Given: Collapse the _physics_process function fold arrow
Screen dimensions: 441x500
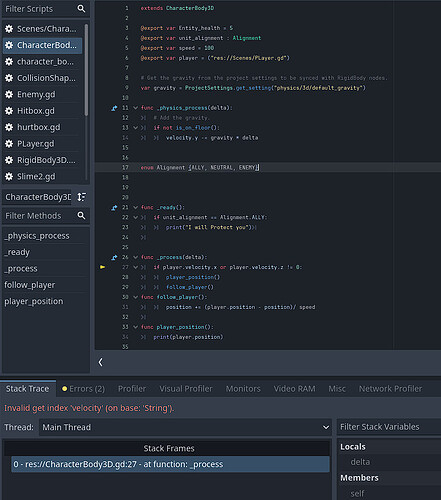Looking at the screenshot, I should 135,108.
